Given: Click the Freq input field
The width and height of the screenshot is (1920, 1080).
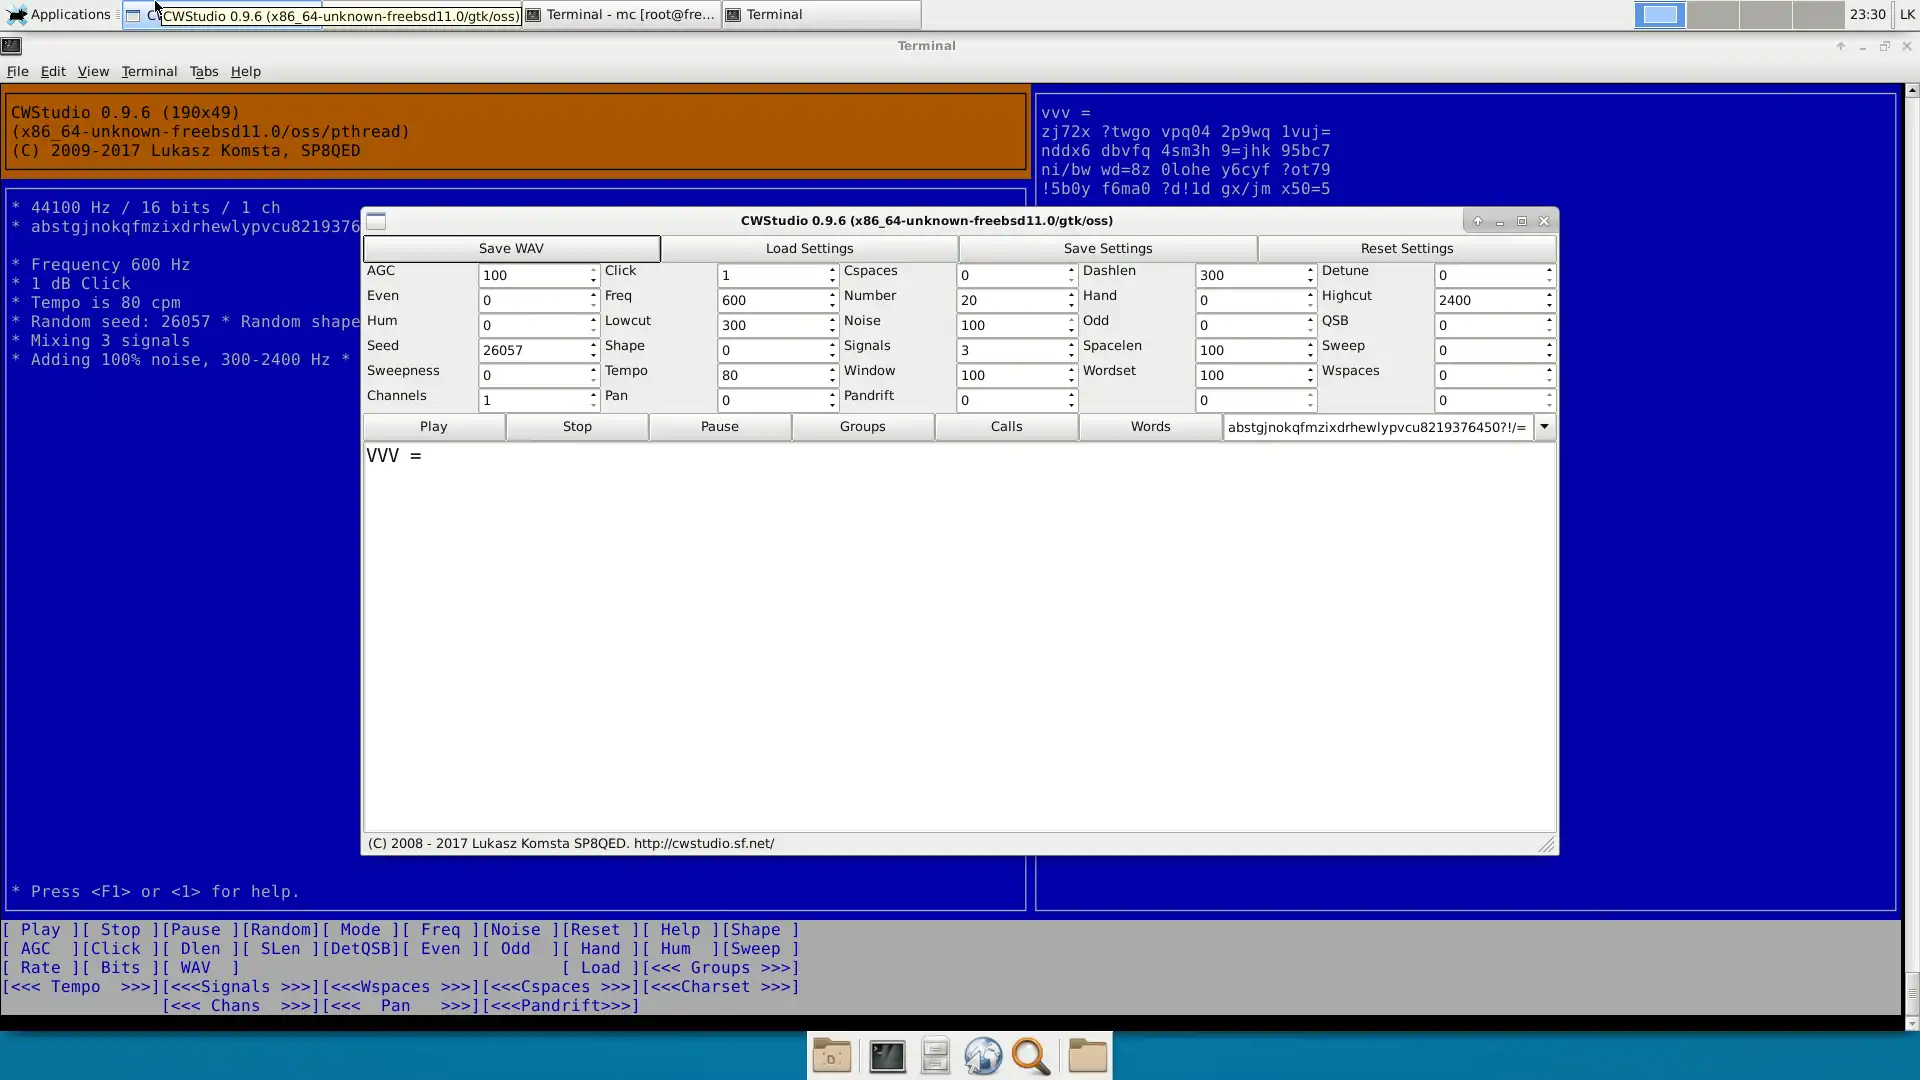Looking at the screenshot, I should [770, 300].
